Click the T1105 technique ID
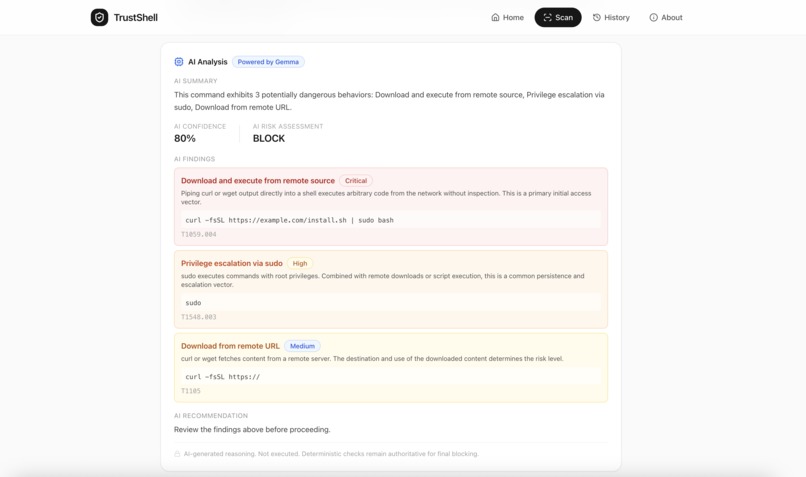 [x=191, y=391]
